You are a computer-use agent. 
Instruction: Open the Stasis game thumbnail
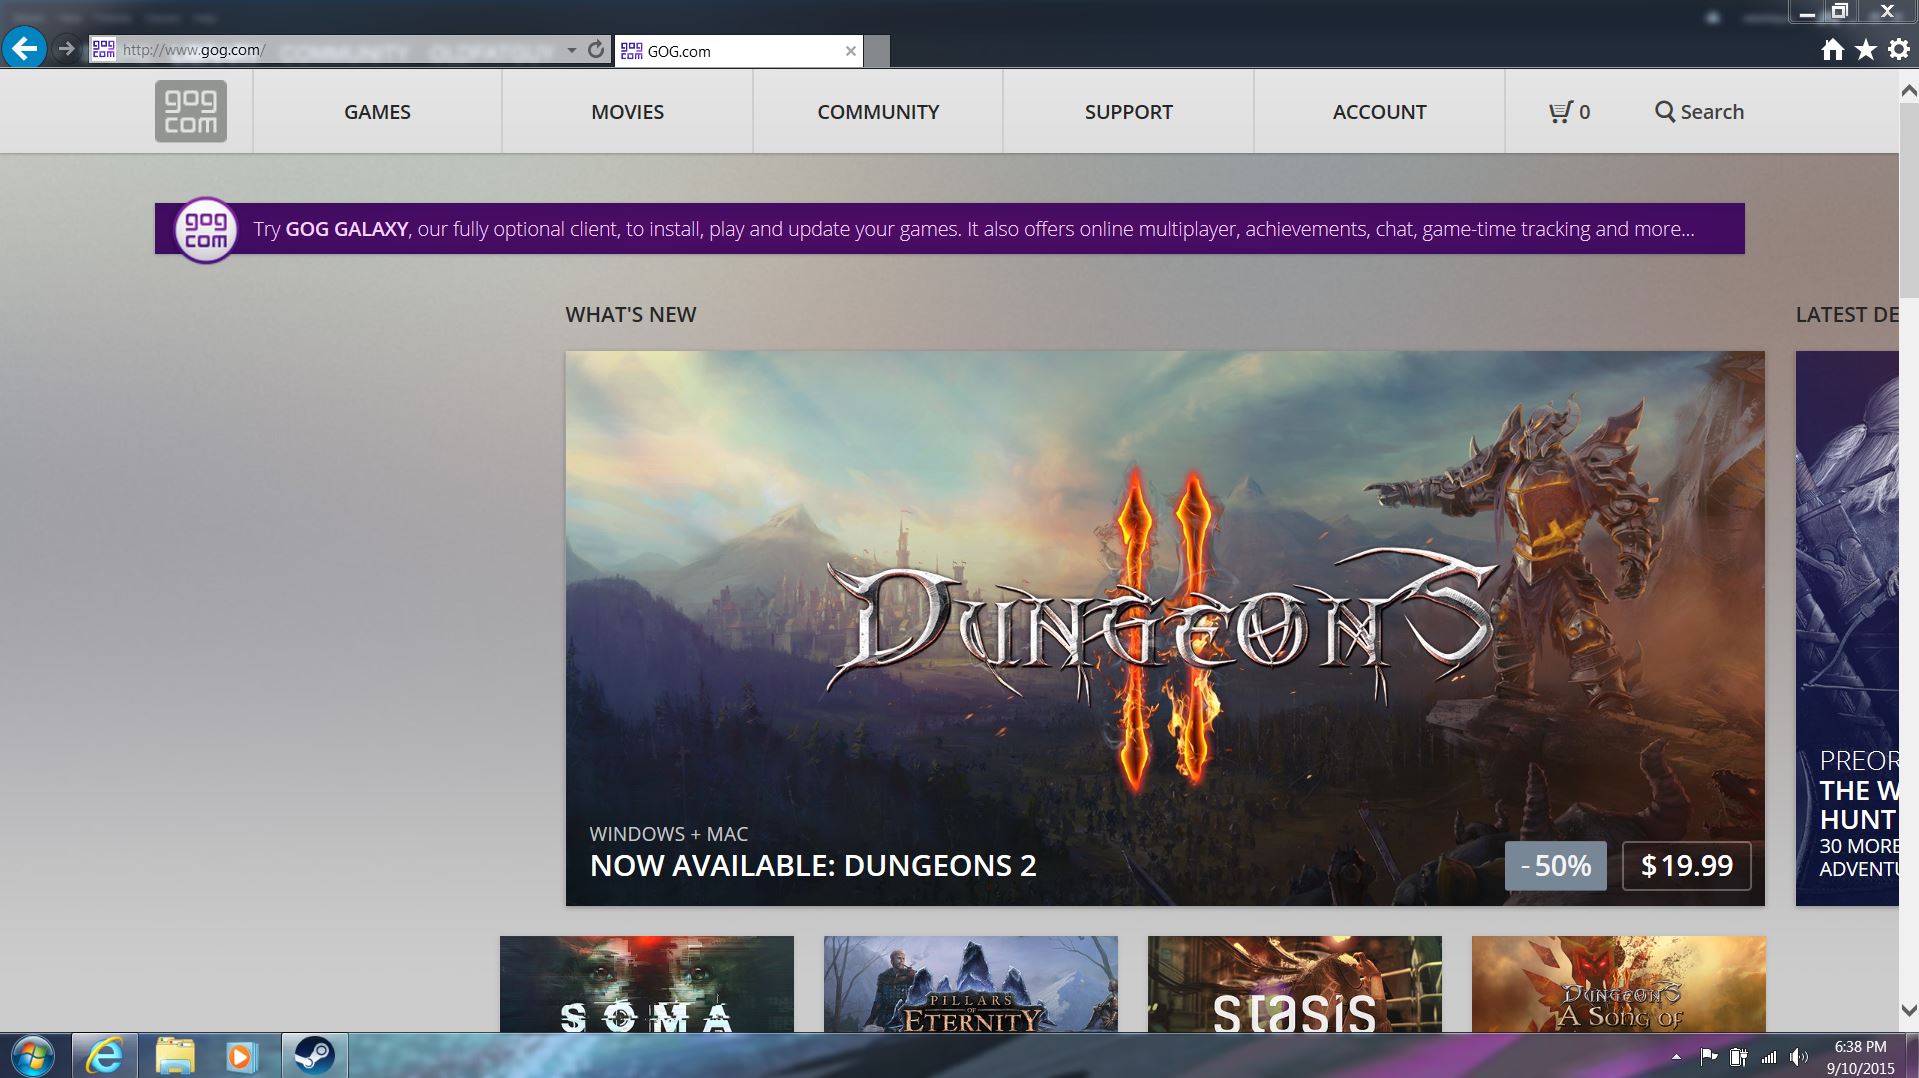1294,984
